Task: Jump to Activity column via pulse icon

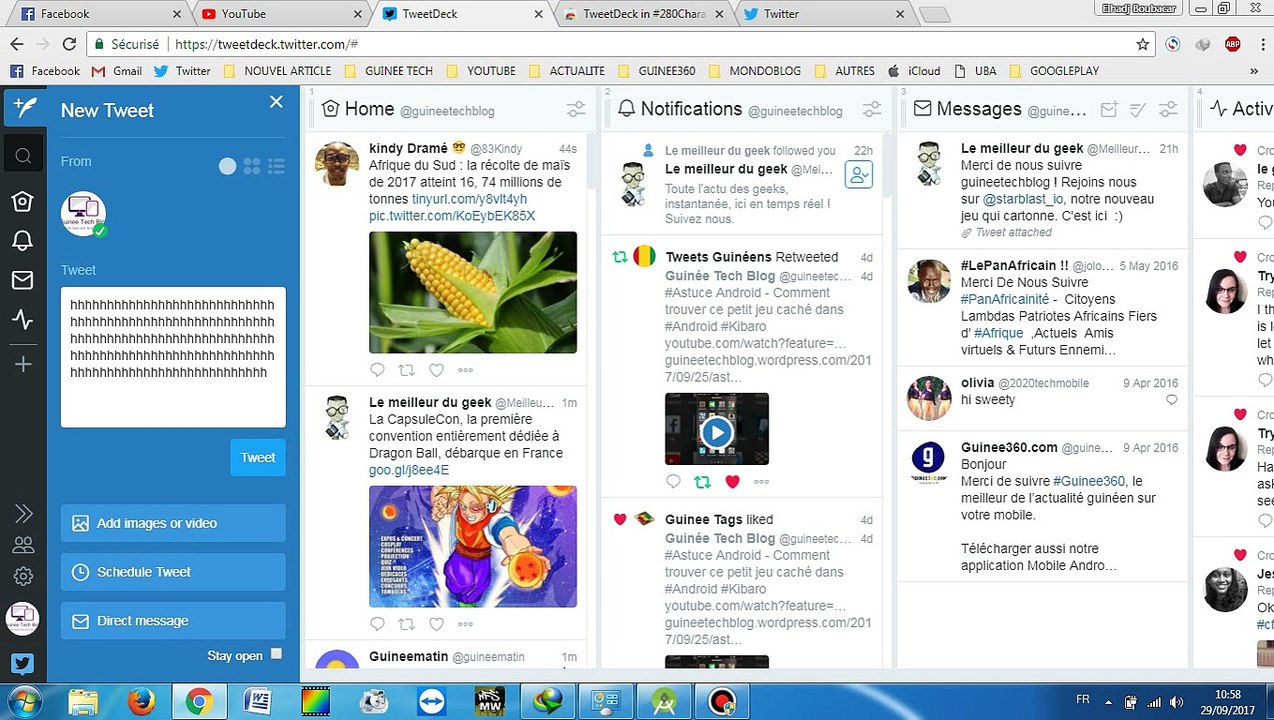Action: tap(22, 320)
